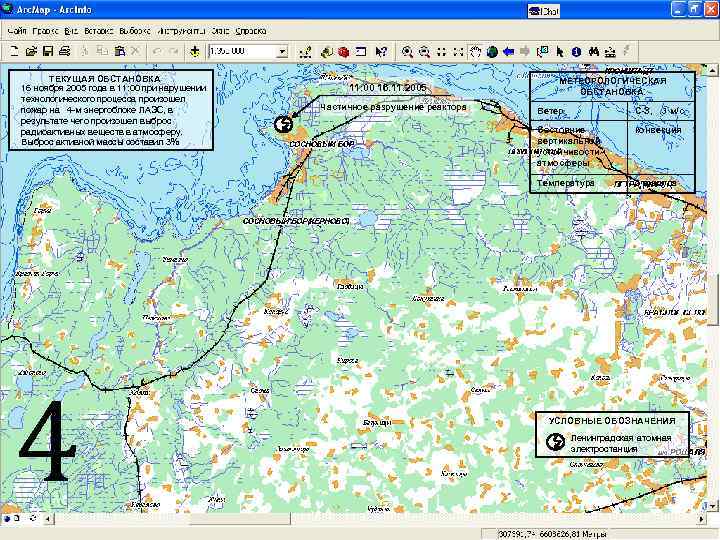The width and height of the screenshot is (720, 540).
Task: Open the Файл menu
Action: [17, 31]
